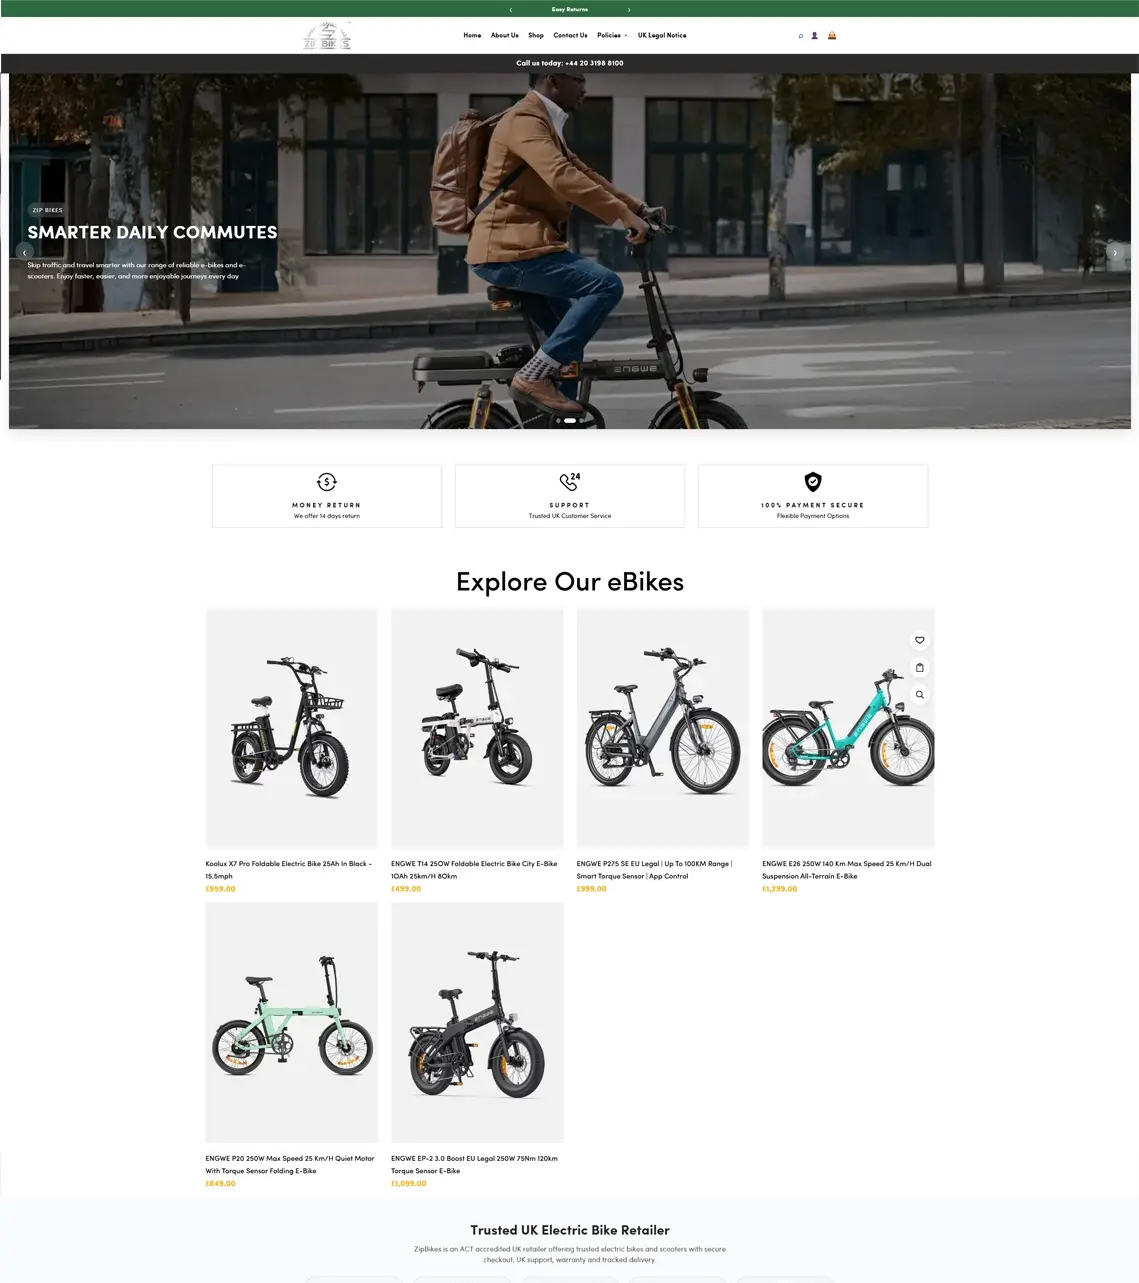Show next announcement bar message
The image size is (1139, 1283).
coord(629,9)
